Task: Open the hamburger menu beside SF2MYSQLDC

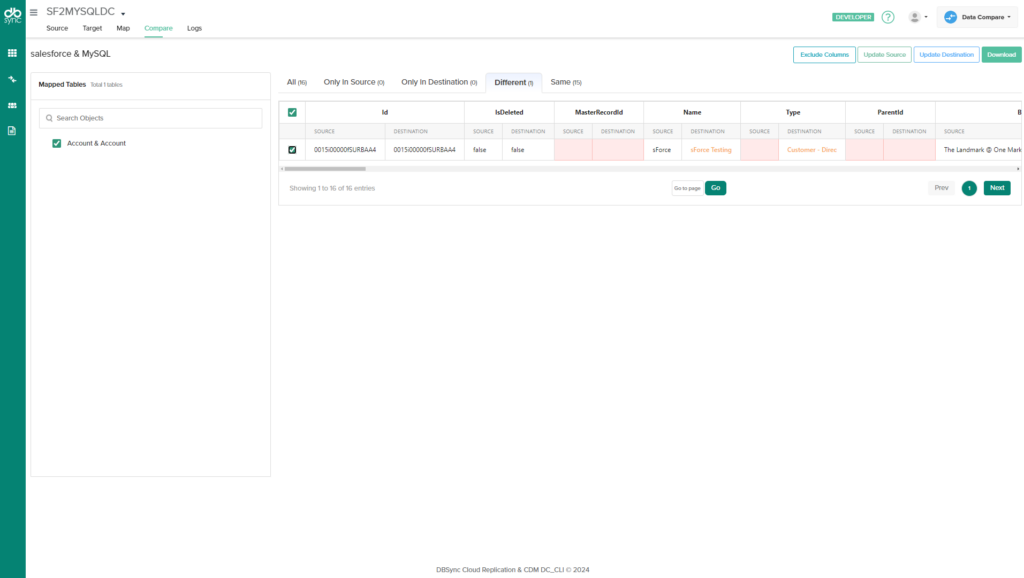Action: (x=34, y=12)
